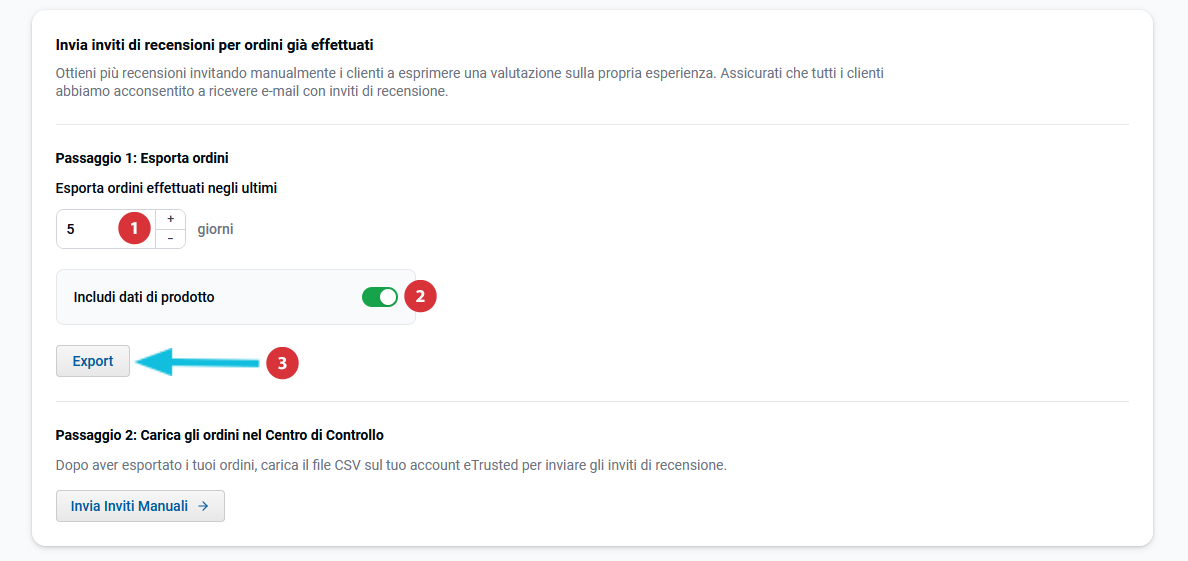
Task: Click the plus button to increase days
Action: [170, 219]
